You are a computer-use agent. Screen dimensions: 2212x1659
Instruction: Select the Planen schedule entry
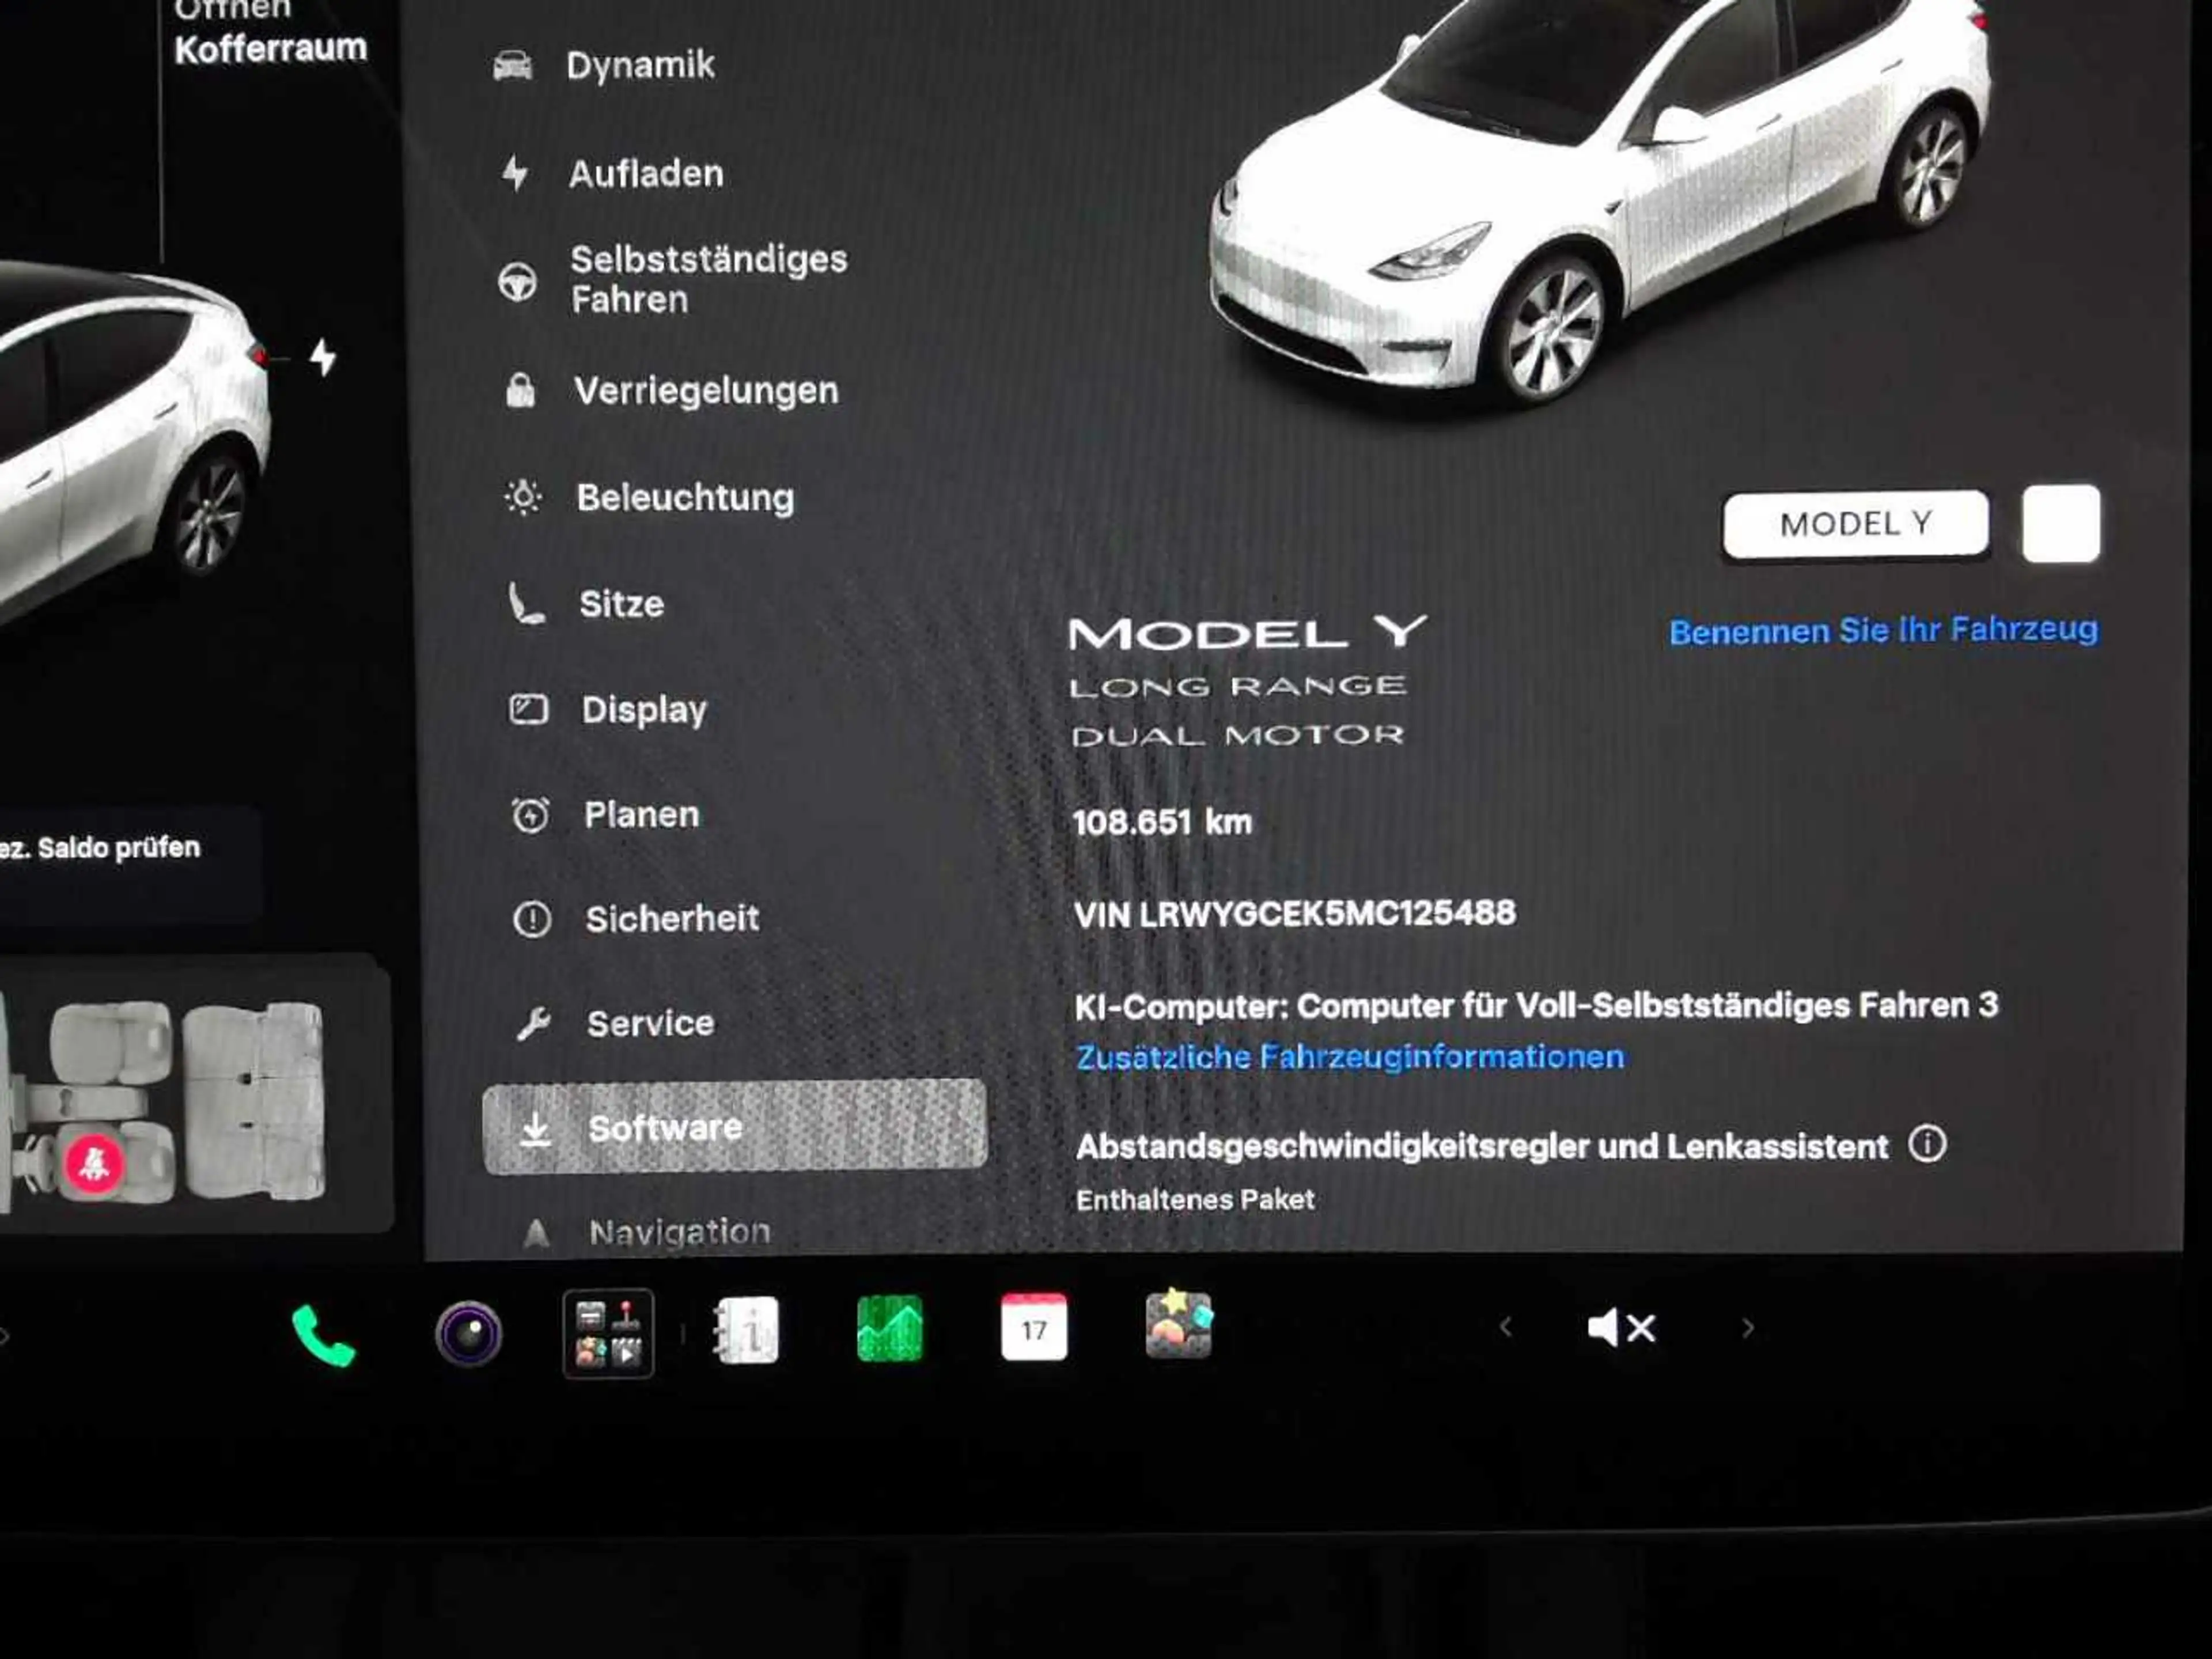pyautogui.click(x=641, y=815)
